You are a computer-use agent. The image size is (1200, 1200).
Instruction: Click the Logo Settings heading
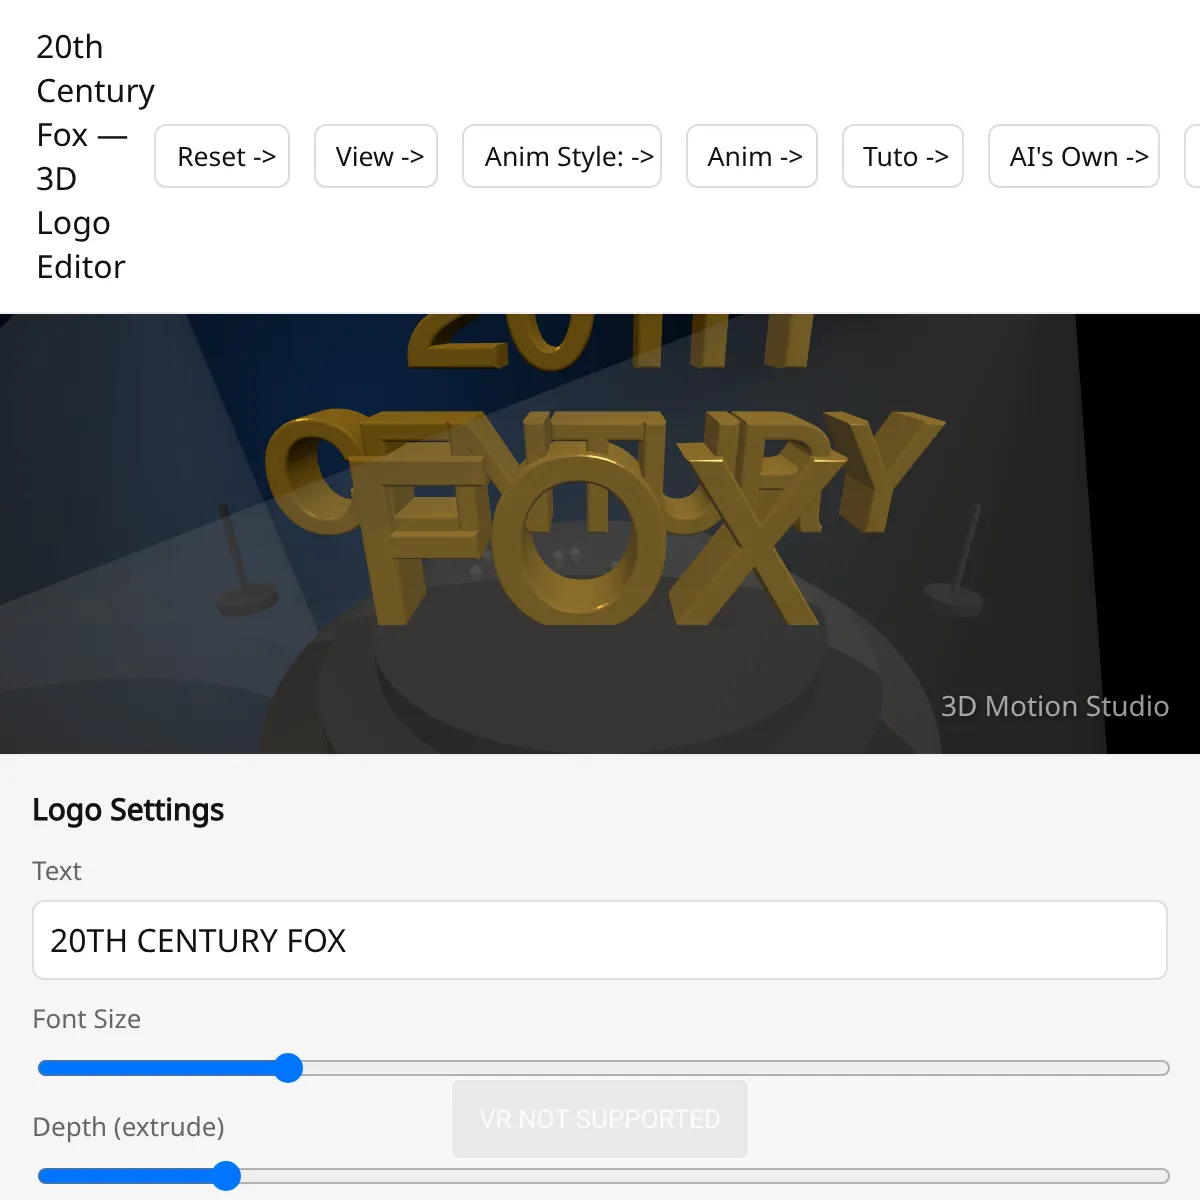pyautogui.click(x=128, y=809)
